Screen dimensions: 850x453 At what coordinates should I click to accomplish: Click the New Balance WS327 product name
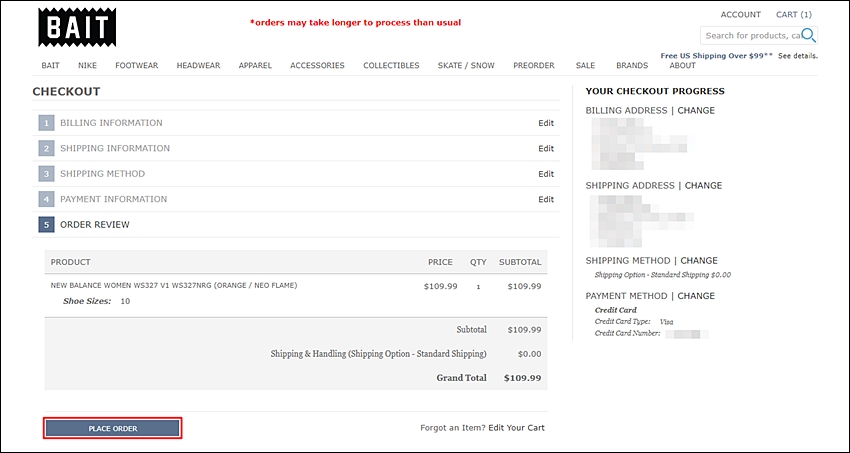click(x=174, y=285)
